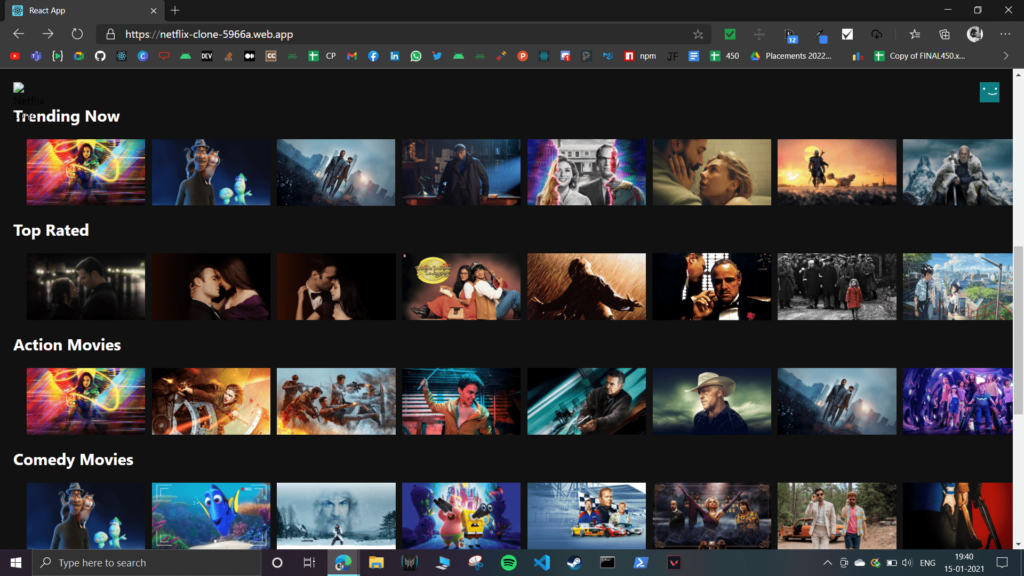The width and height of the screenshot is (1024, 576).
Task: Click the teal smiley profile avatar
Action: click(989, 92)
